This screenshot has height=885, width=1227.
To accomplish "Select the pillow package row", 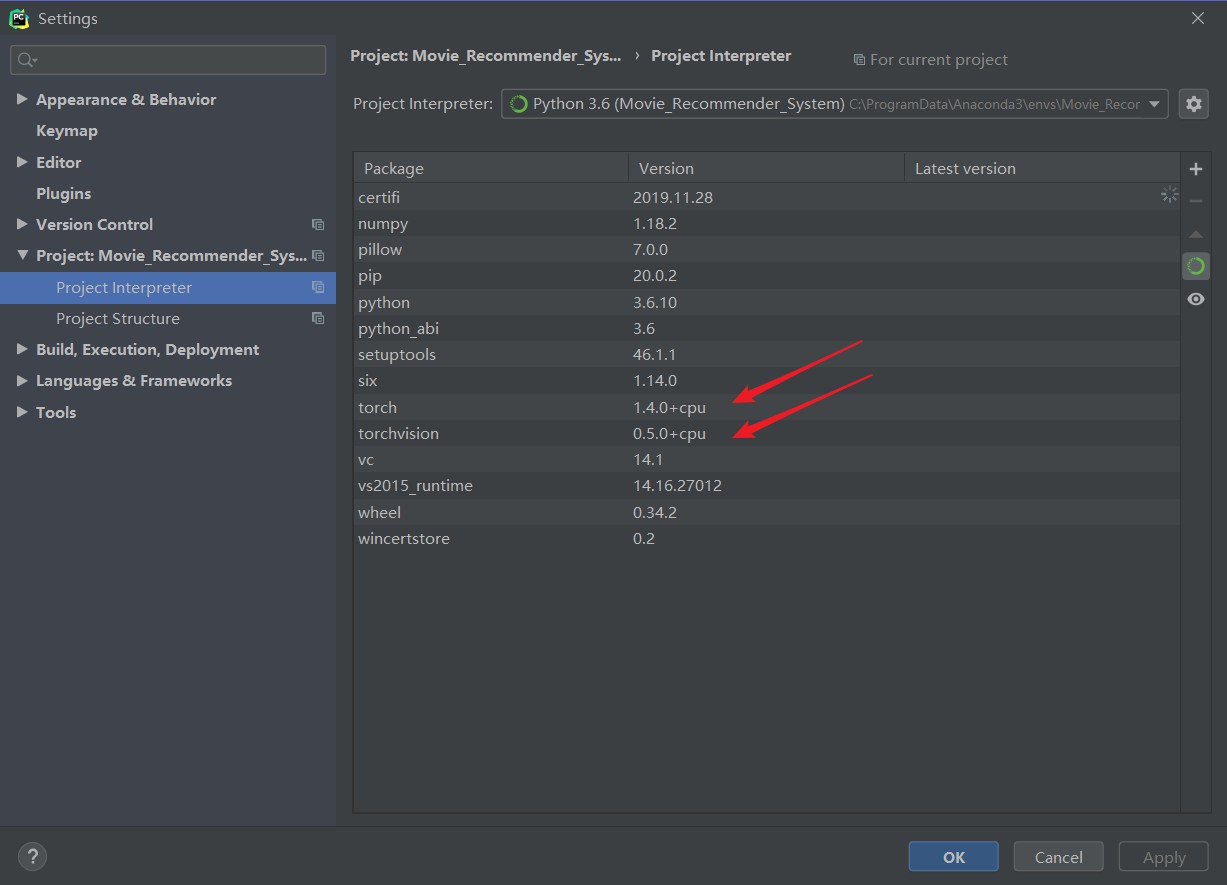I will pyautogui.click(x=767, y=249).
